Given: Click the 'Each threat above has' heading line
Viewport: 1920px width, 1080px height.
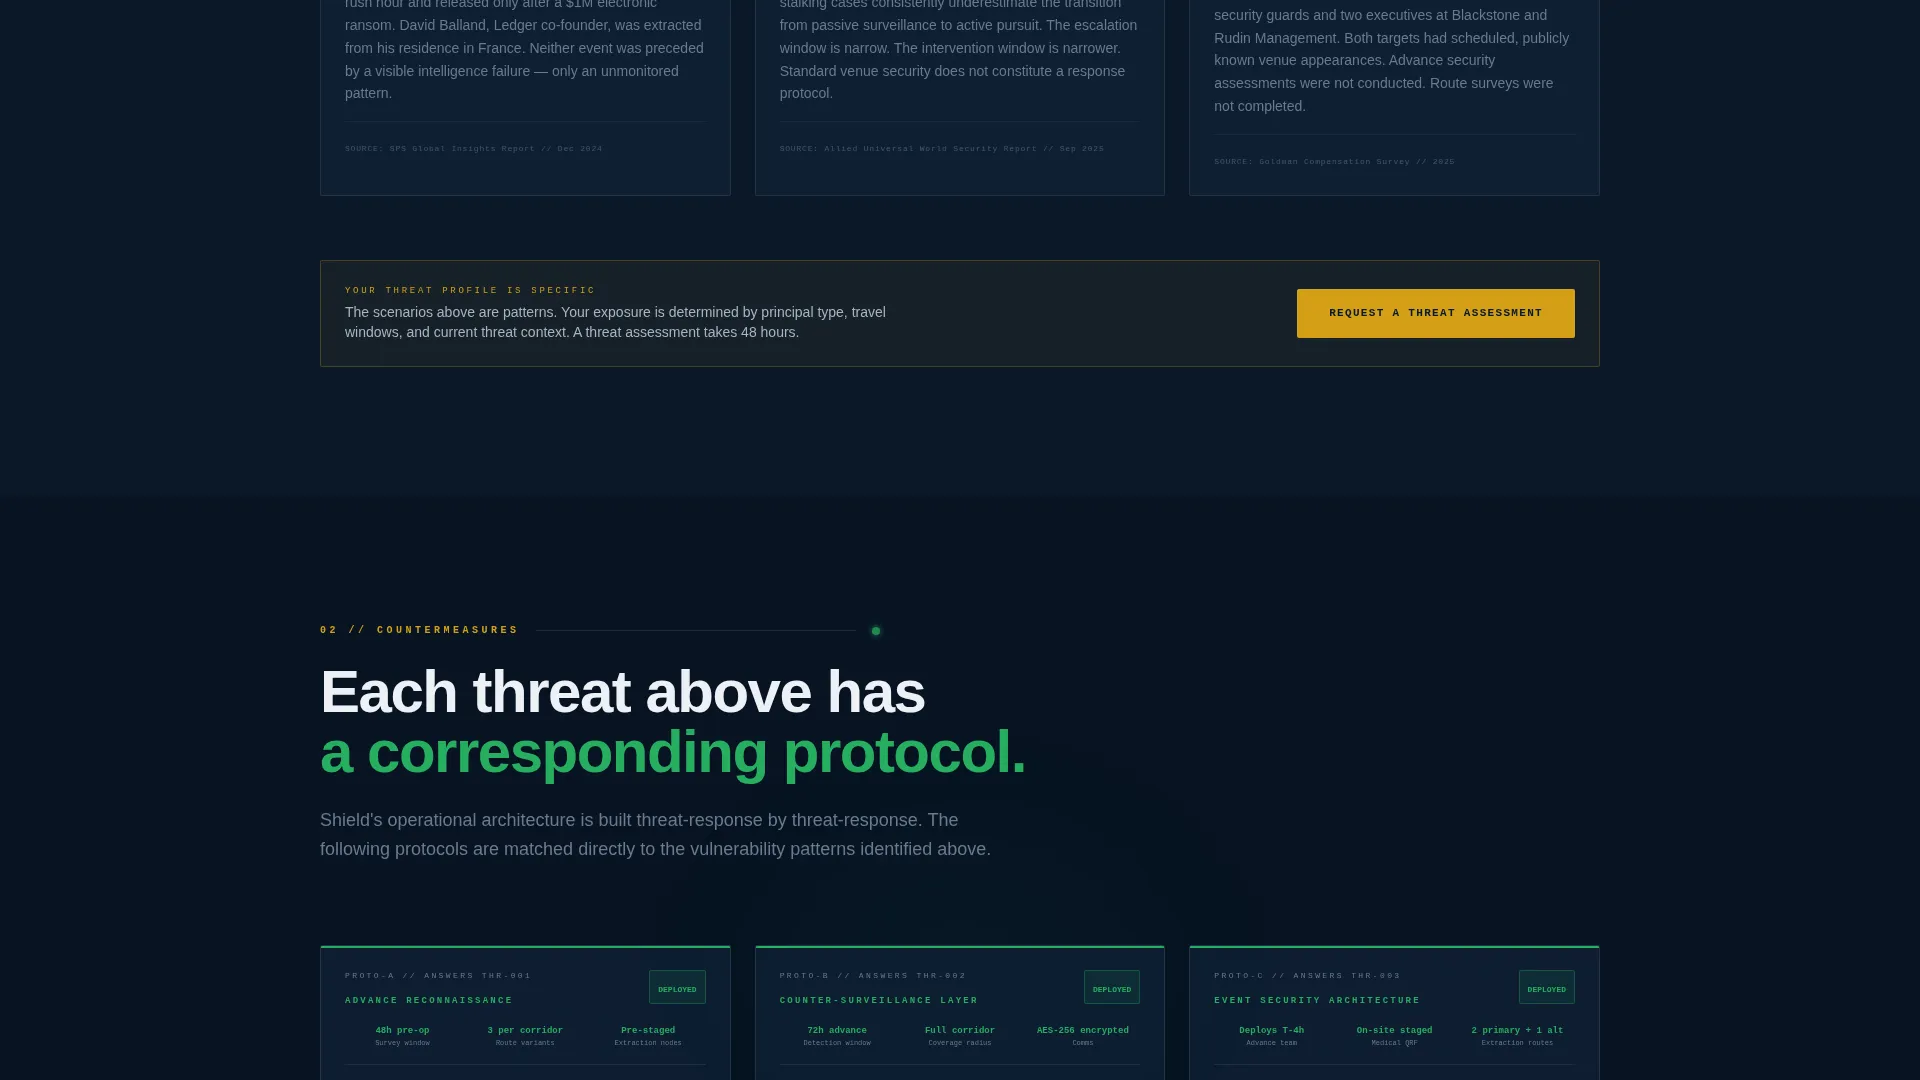Looking at the screenshot, I should [x=622, y=692].
